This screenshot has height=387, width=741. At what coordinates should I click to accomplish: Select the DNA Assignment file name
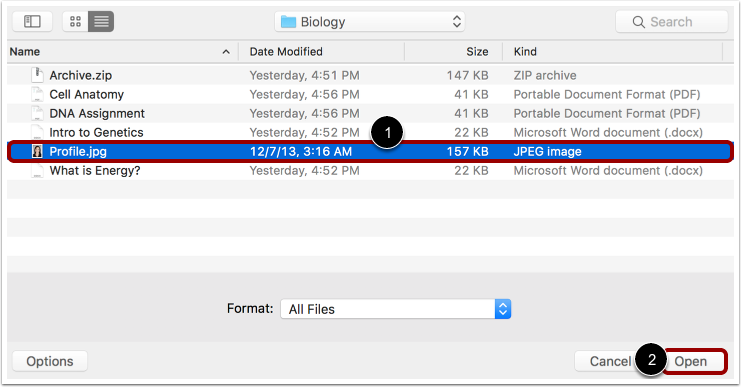click(x=97, y=113)
